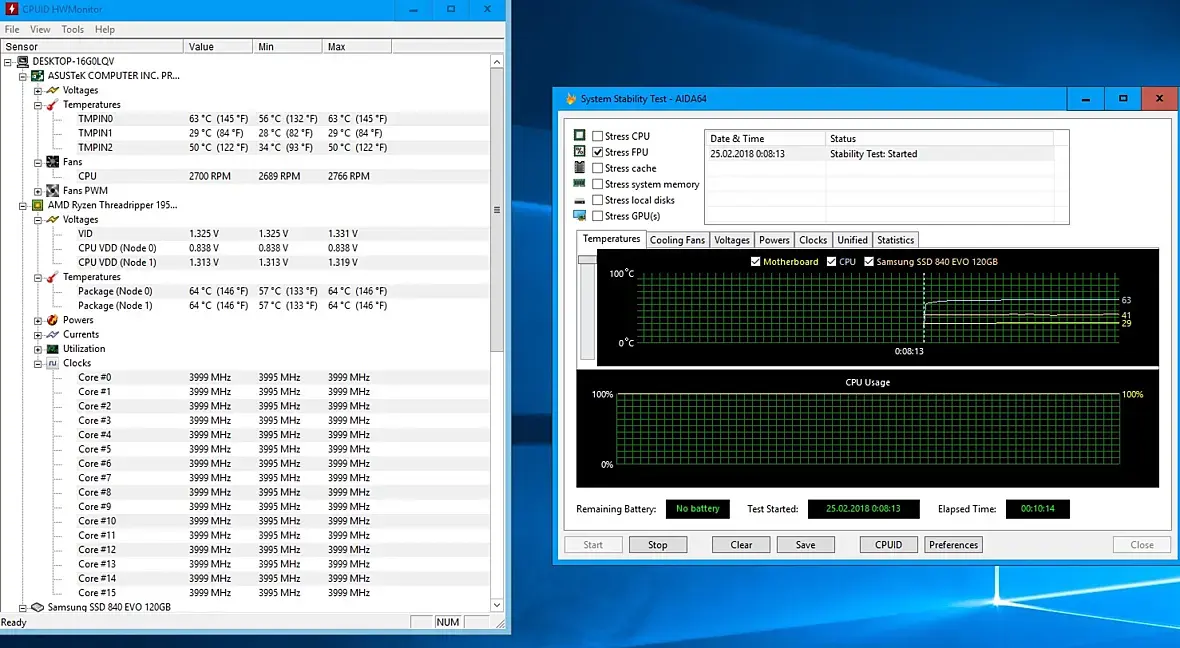Open the Tools menu in HWMonitor
1180x648 pixels.
click(x=72, y=29)
